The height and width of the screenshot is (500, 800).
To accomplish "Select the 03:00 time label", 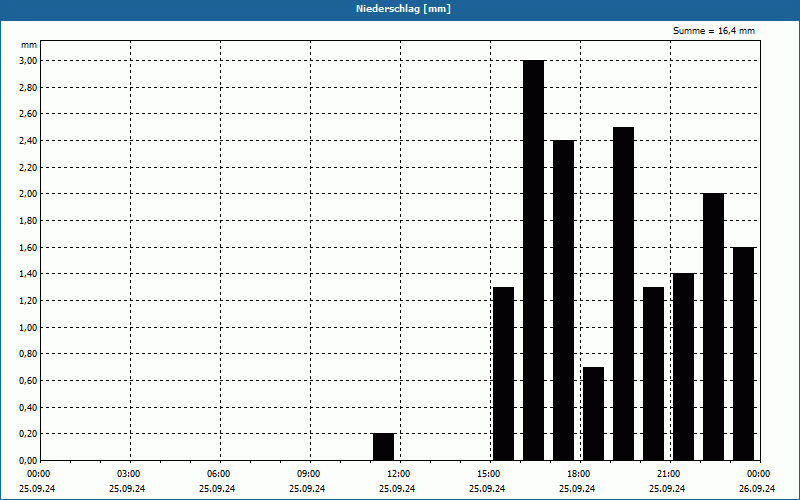I will click(129, 474).
